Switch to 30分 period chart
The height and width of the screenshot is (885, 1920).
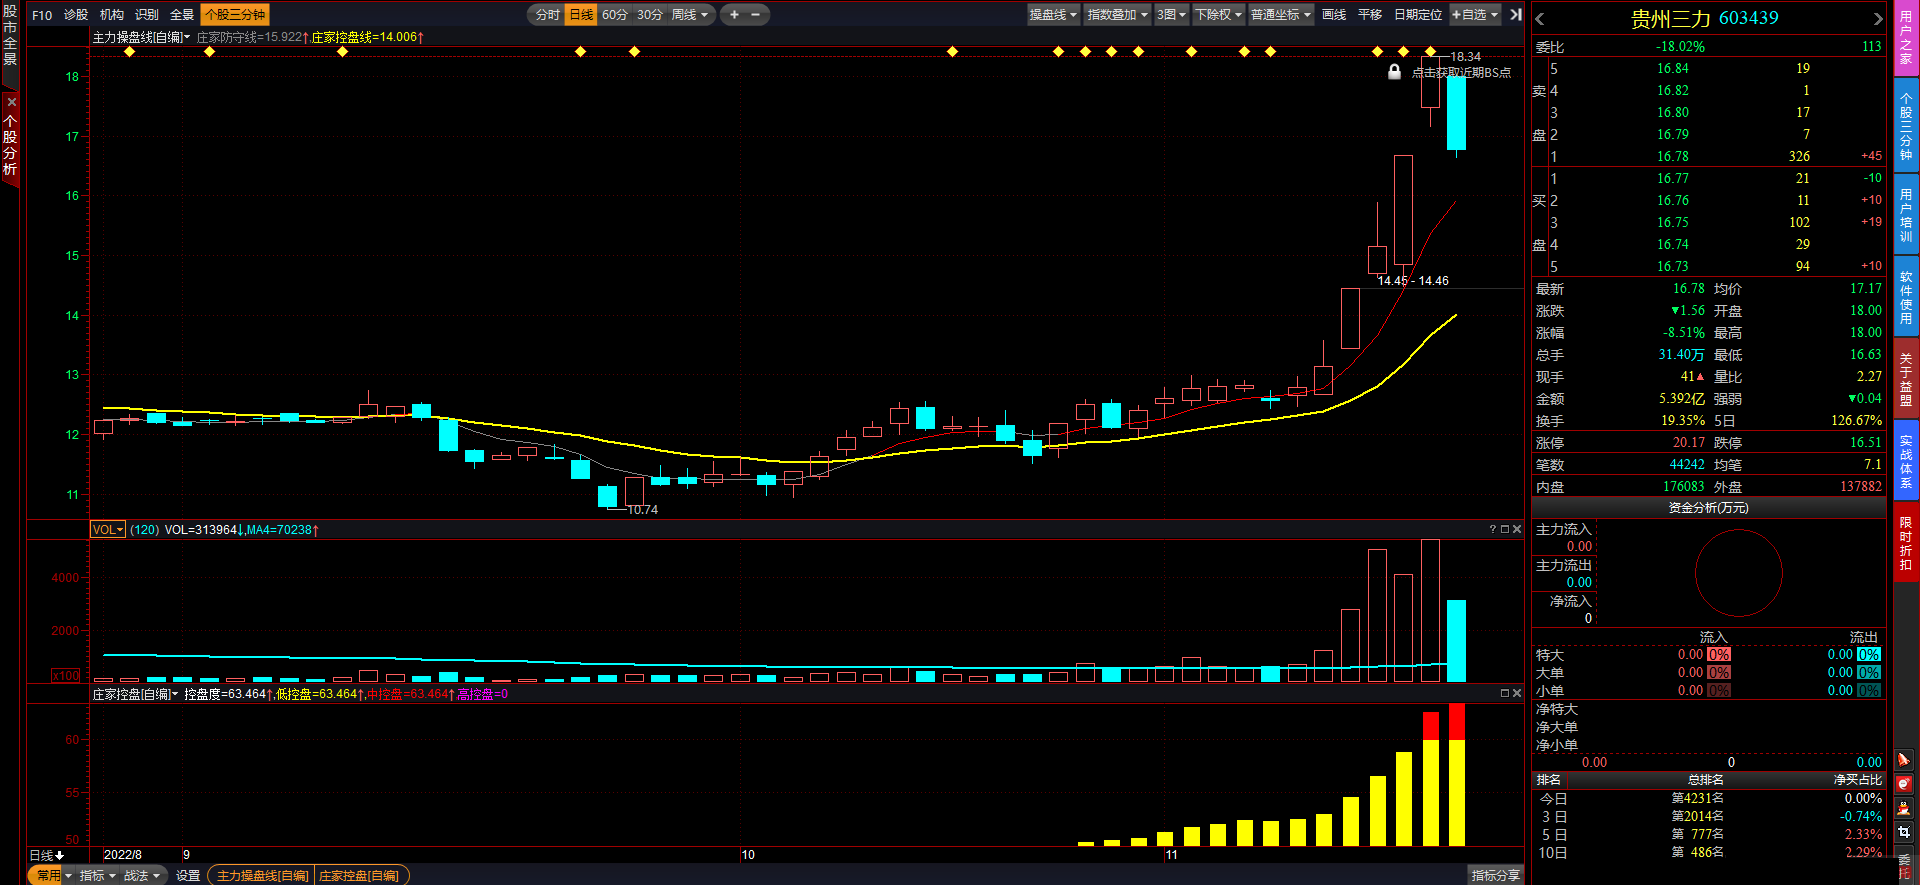pos(650,15)
